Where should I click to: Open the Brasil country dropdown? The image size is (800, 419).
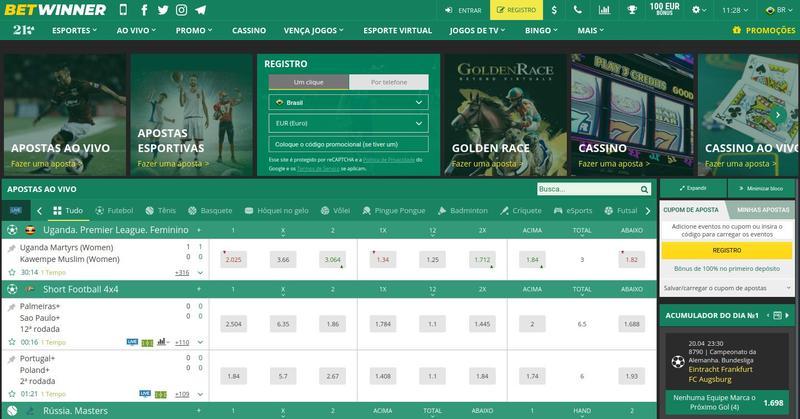[x=348, y=103]
